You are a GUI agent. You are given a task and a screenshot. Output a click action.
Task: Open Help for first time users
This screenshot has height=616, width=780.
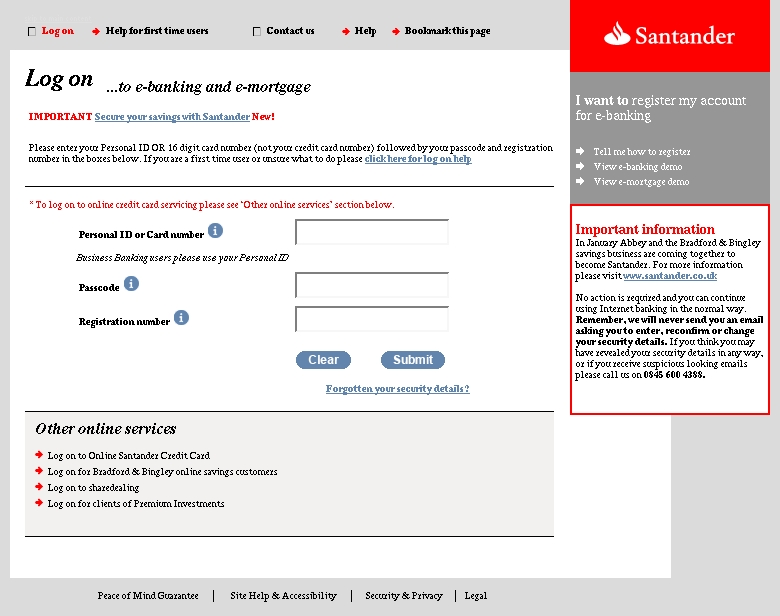(157, 31)
